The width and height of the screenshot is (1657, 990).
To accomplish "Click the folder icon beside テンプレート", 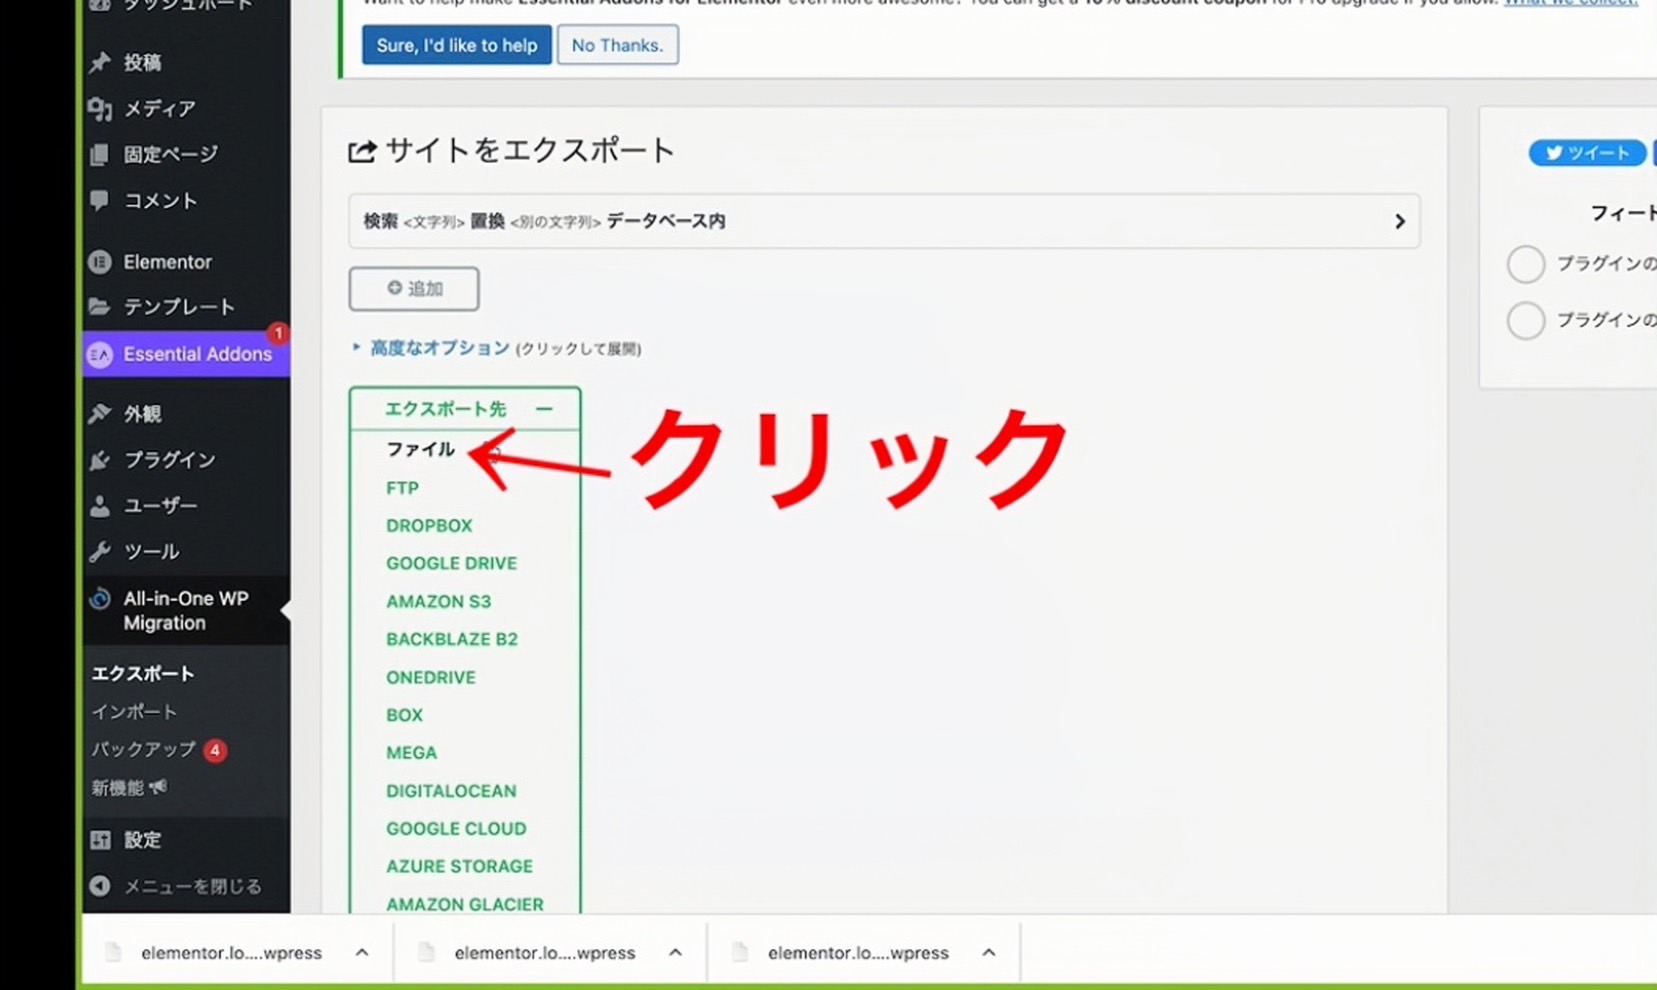I will coord(99,306).
